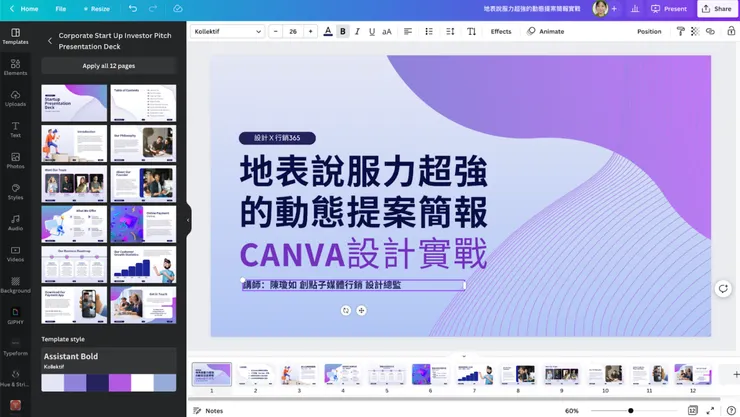
Task: Open the Notes panel
Action: 208,411
